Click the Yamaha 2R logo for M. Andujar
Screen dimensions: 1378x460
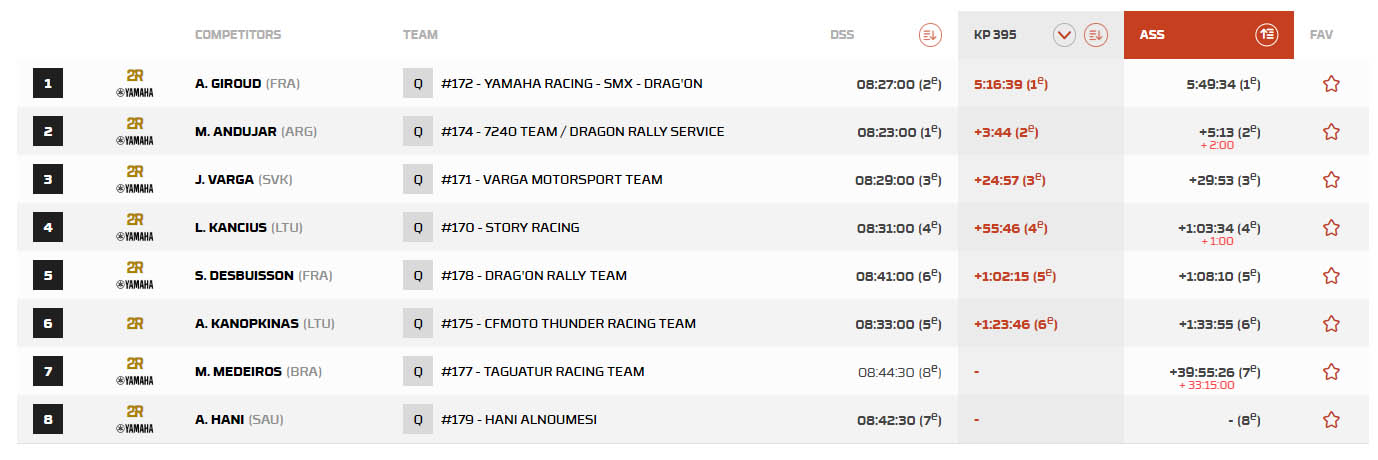134,132
